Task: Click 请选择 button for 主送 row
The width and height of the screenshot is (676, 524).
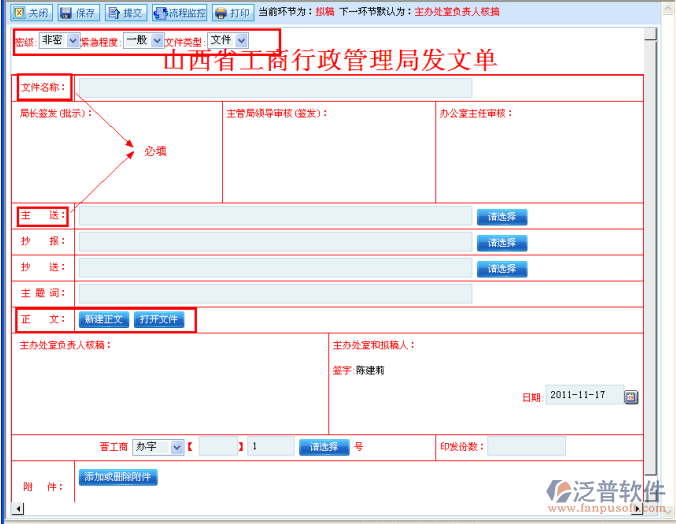Action: click(502, 217)
